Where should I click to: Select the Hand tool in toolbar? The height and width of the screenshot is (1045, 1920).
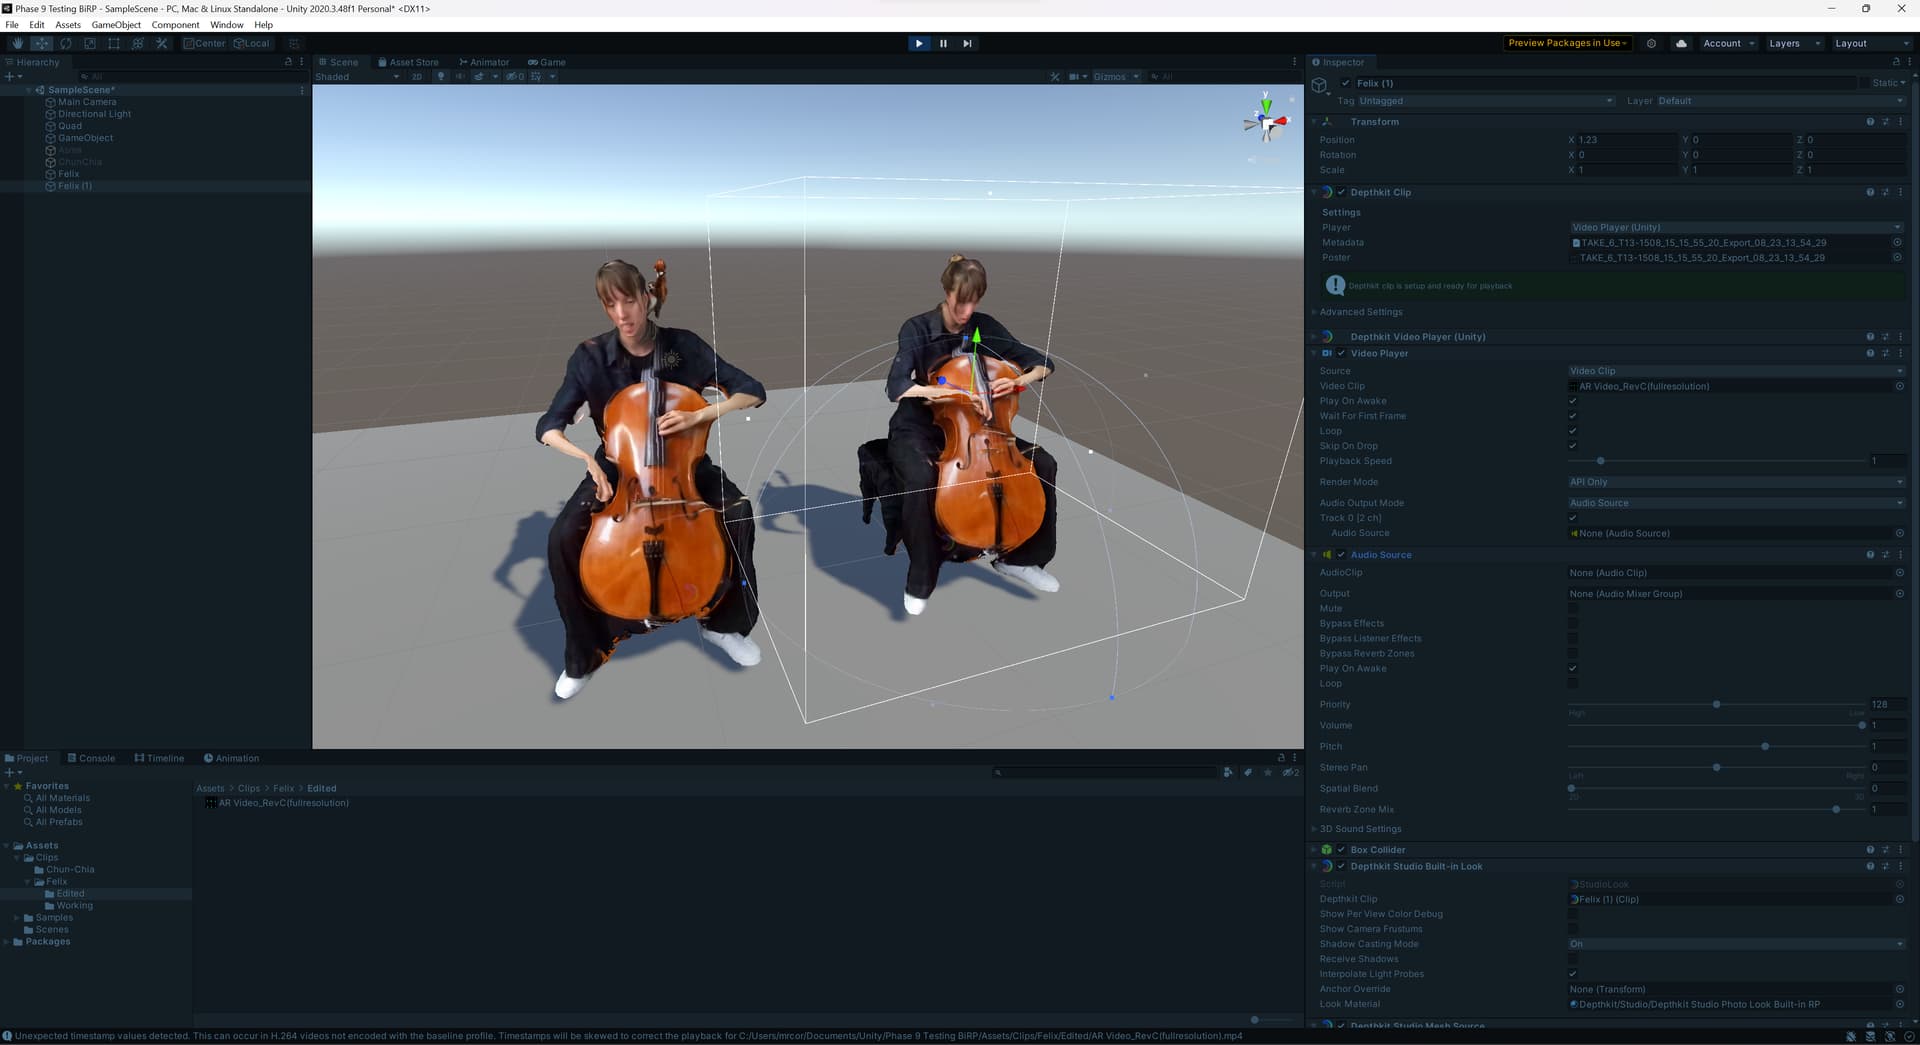17,44
